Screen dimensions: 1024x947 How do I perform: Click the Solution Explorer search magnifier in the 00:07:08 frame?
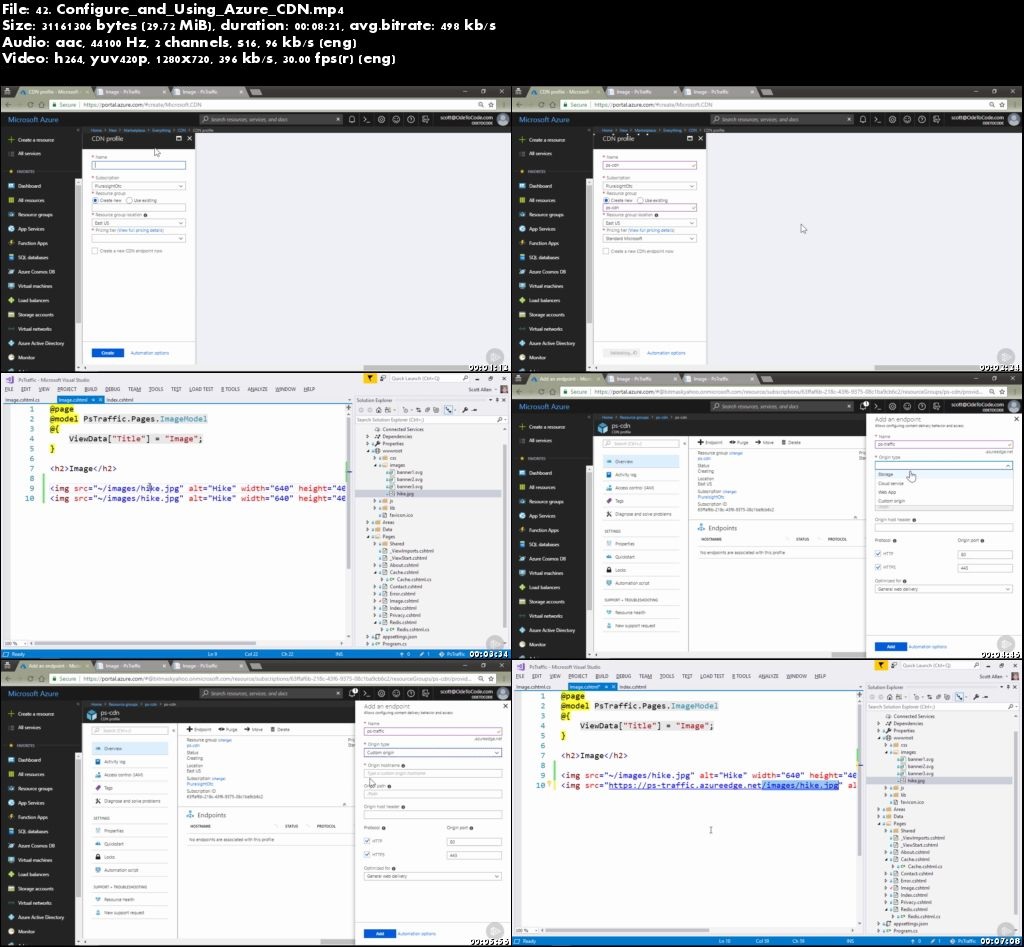click(x=1010, y=707)
